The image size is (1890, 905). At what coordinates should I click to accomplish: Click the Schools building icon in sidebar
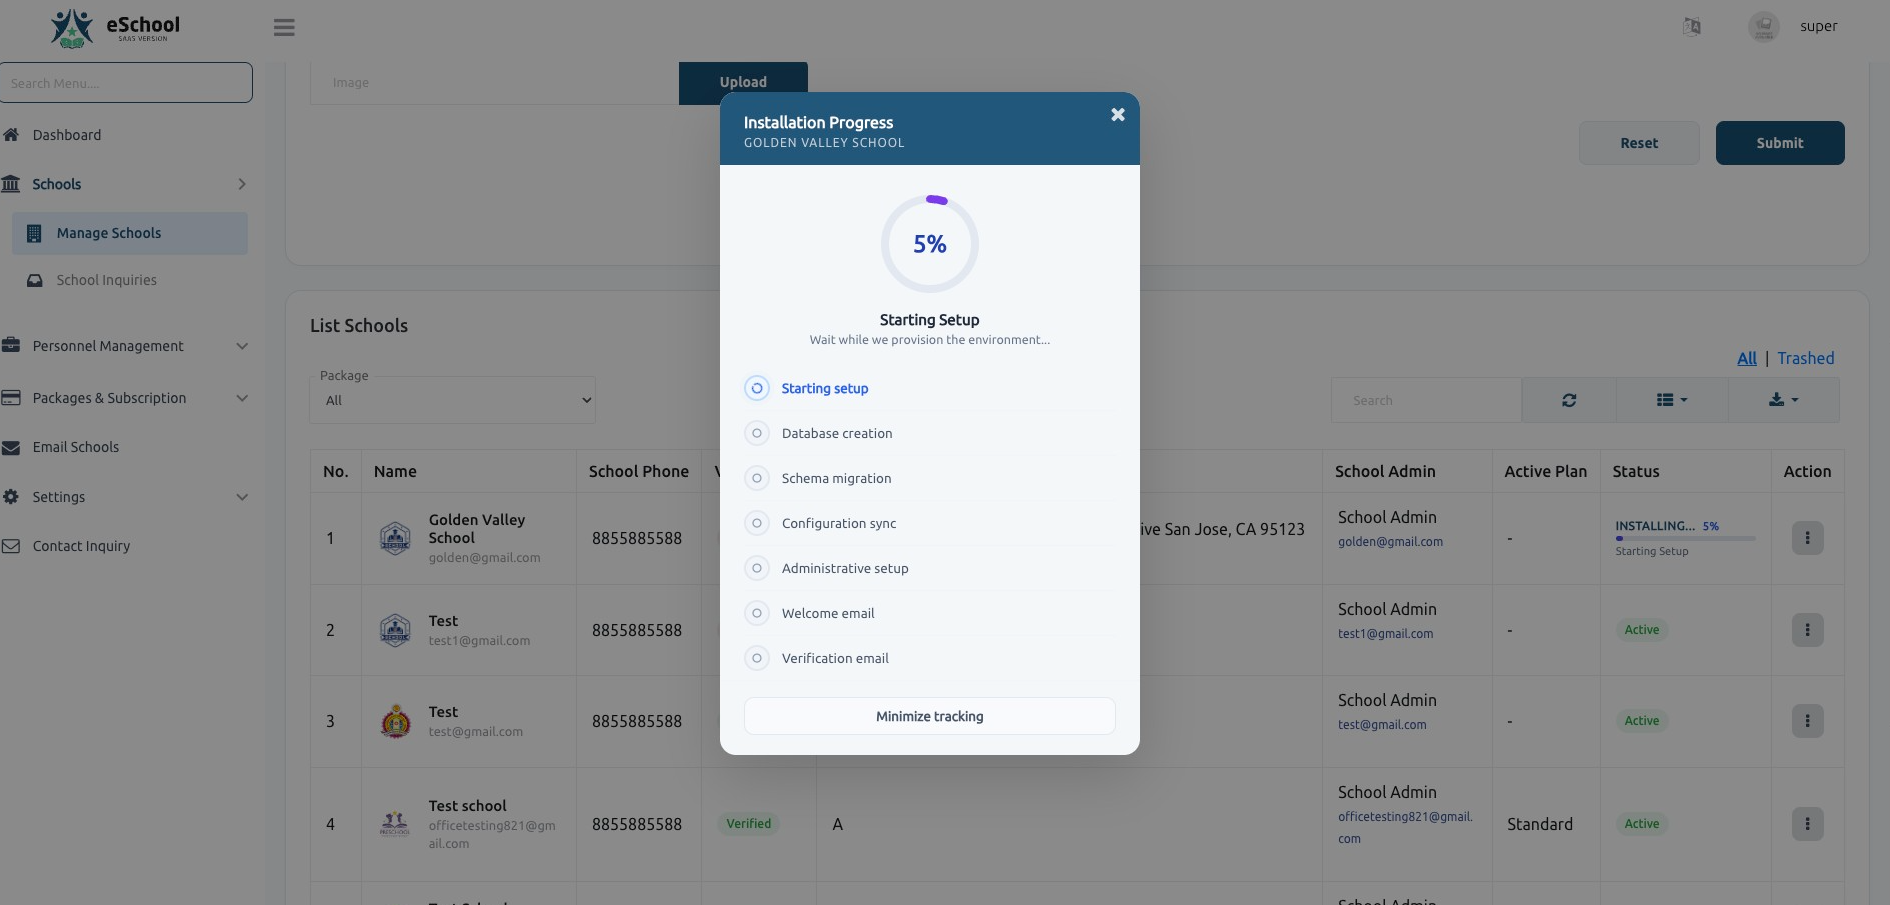11,184
